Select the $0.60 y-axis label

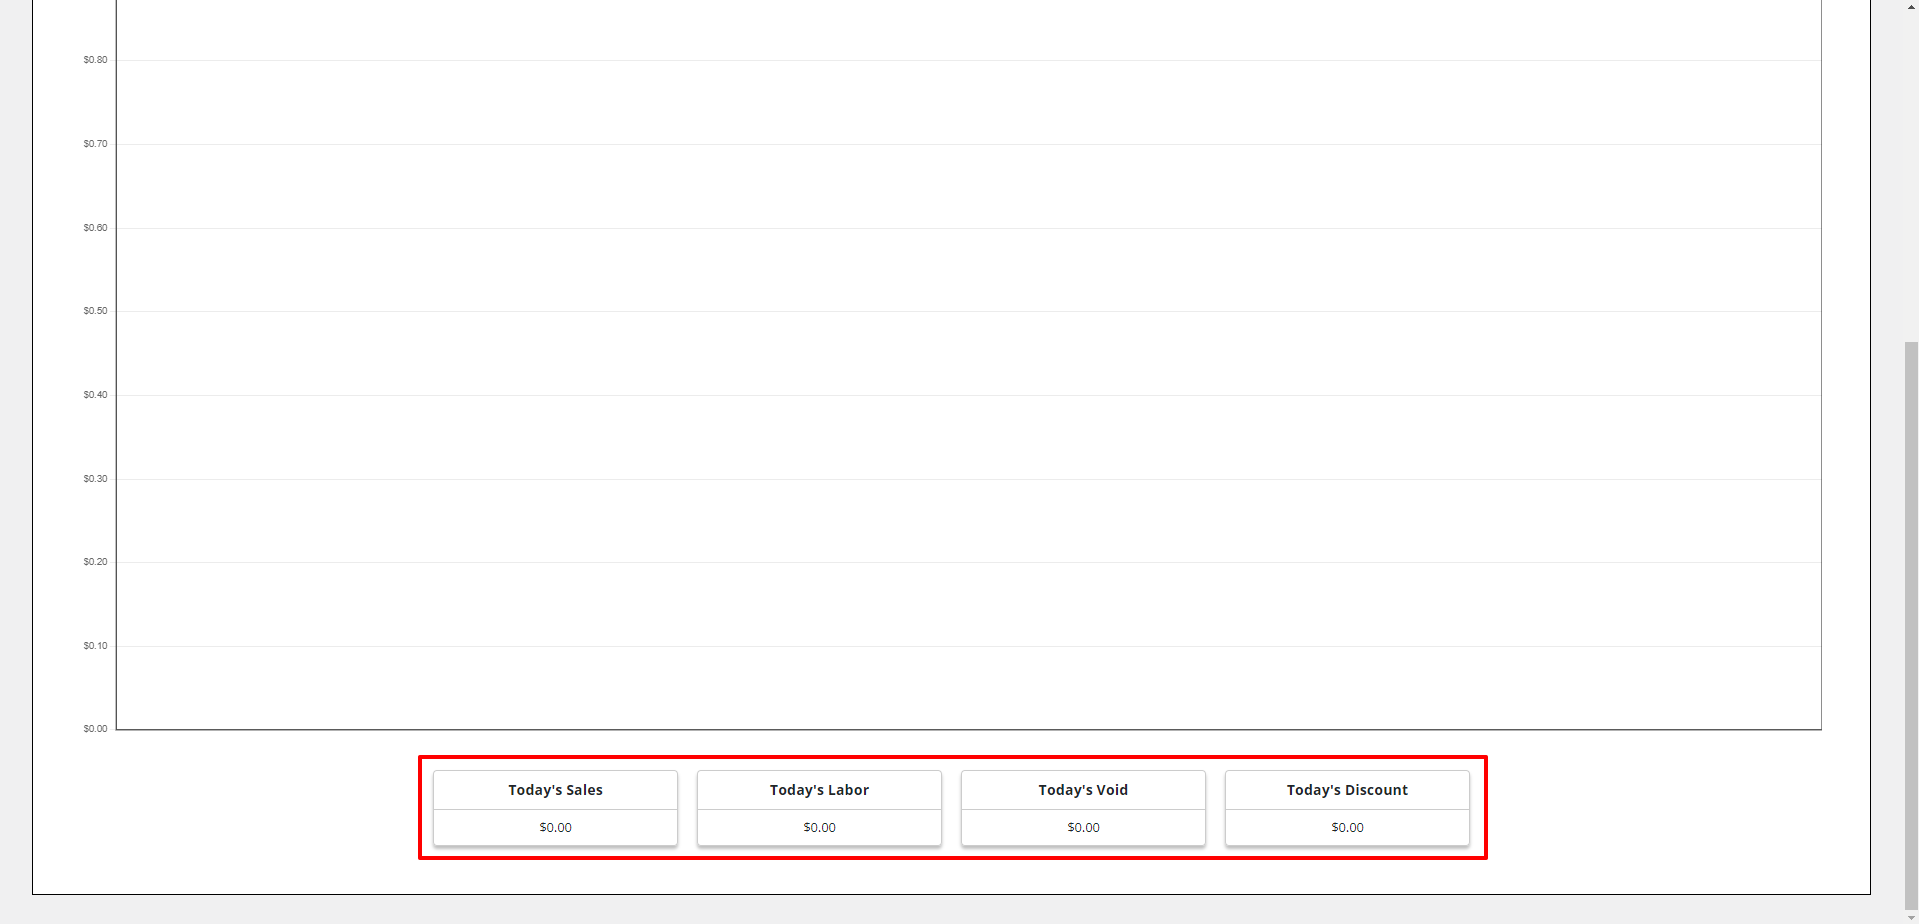click(95, 228)
